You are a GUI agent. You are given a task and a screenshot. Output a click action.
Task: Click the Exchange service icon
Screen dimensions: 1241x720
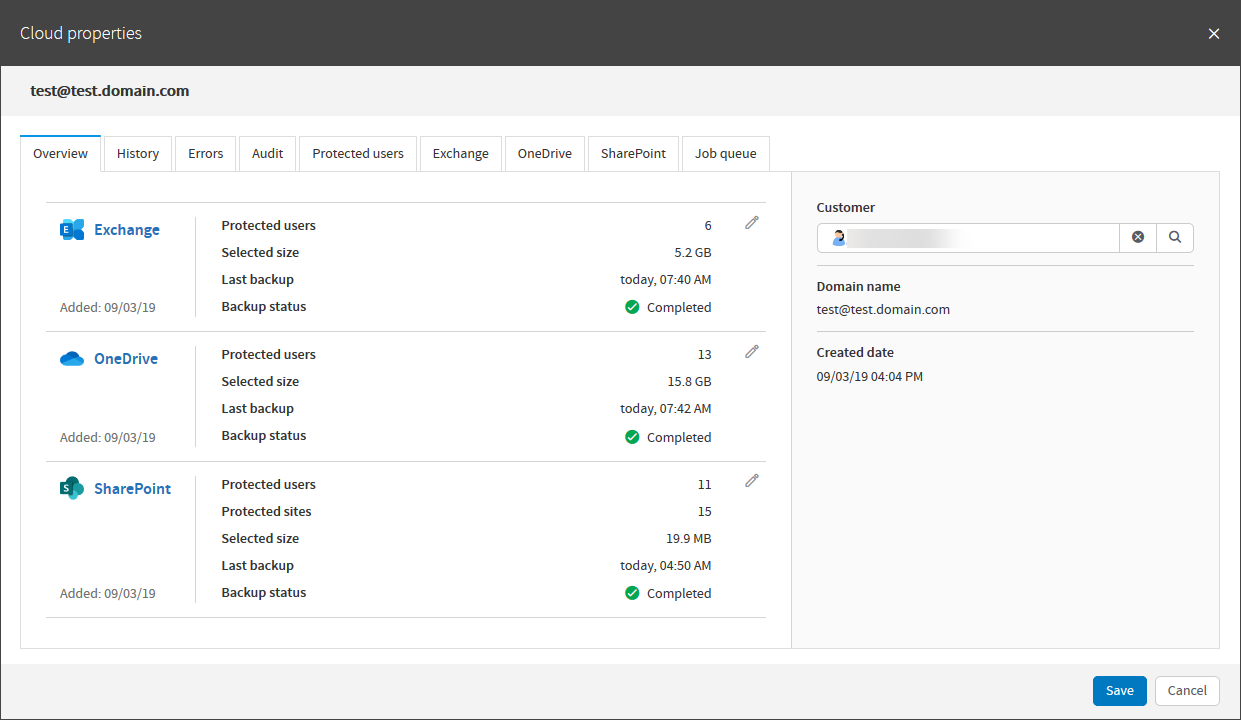pyautogui.click(x=72, y=230)
